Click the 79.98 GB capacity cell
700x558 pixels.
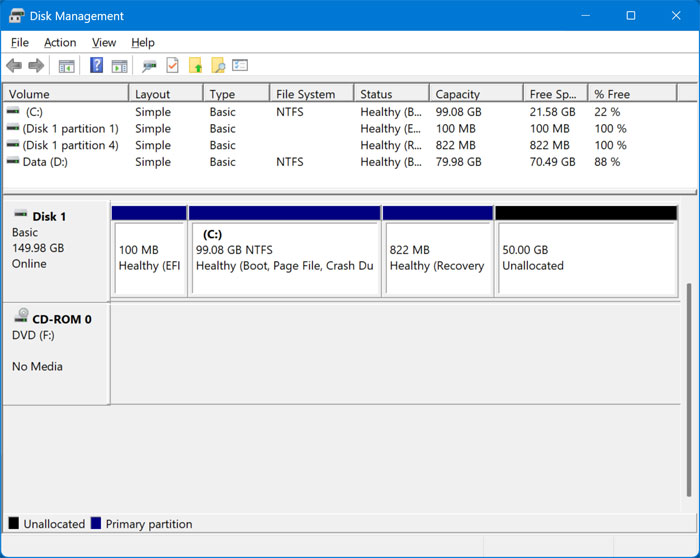pos(458,162)
